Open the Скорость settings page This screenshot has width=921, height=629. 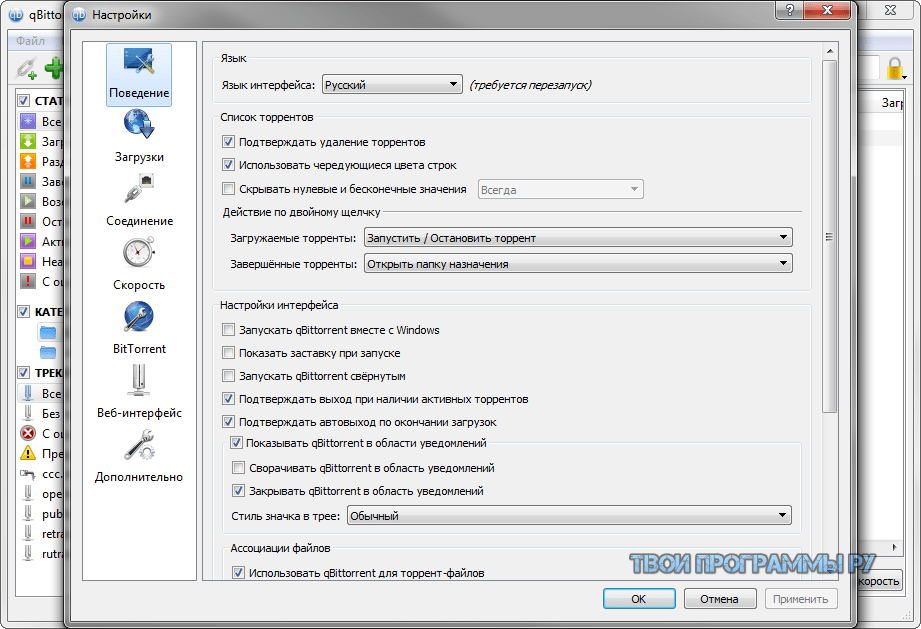click(x=139, y=264)
